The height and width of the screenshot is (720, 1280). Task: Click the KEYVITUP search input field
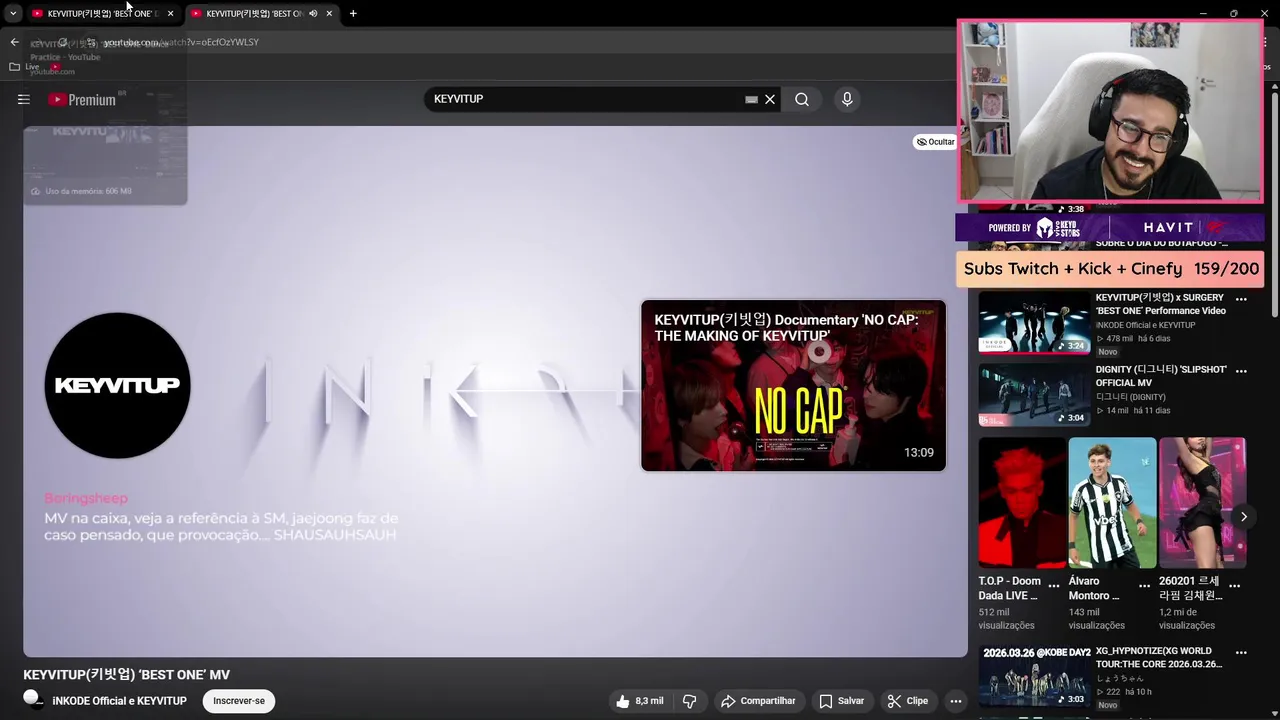tap(585, 99)
